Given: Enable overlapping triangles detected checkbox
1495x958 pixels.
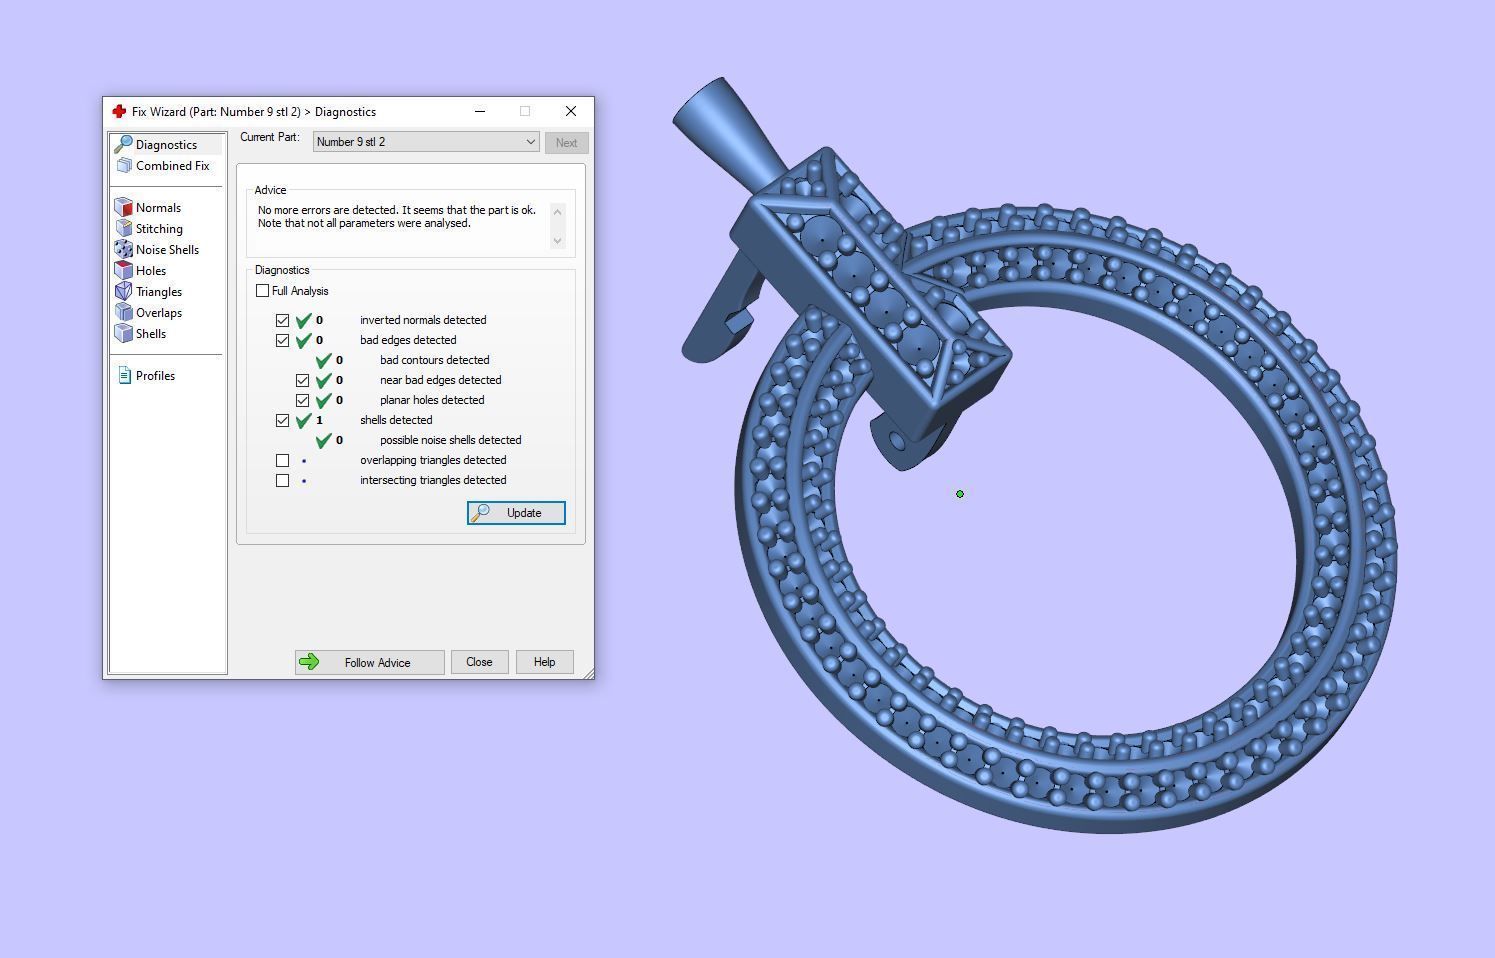Looking at the screenshot, I should click(283, 460).
